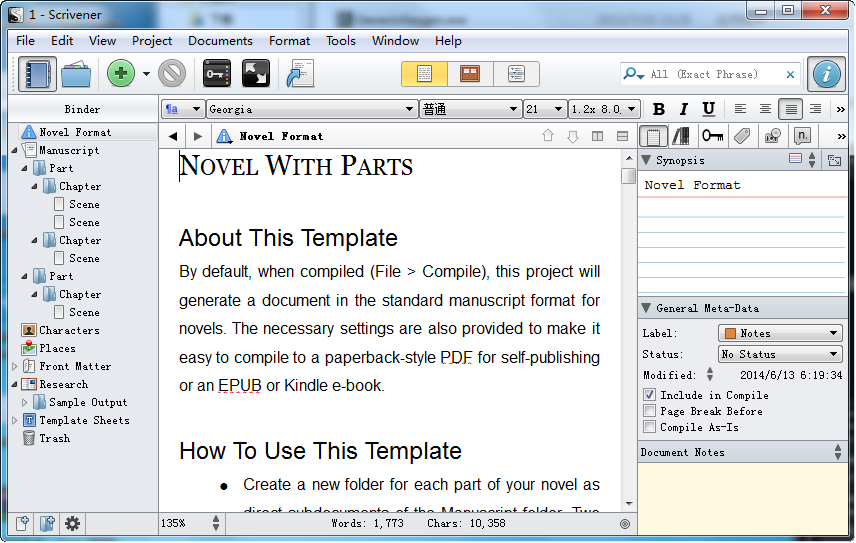The width and height of the screenshot is (856, 543).
Task: Open the Documents menu
Action: tap(220, 41)
